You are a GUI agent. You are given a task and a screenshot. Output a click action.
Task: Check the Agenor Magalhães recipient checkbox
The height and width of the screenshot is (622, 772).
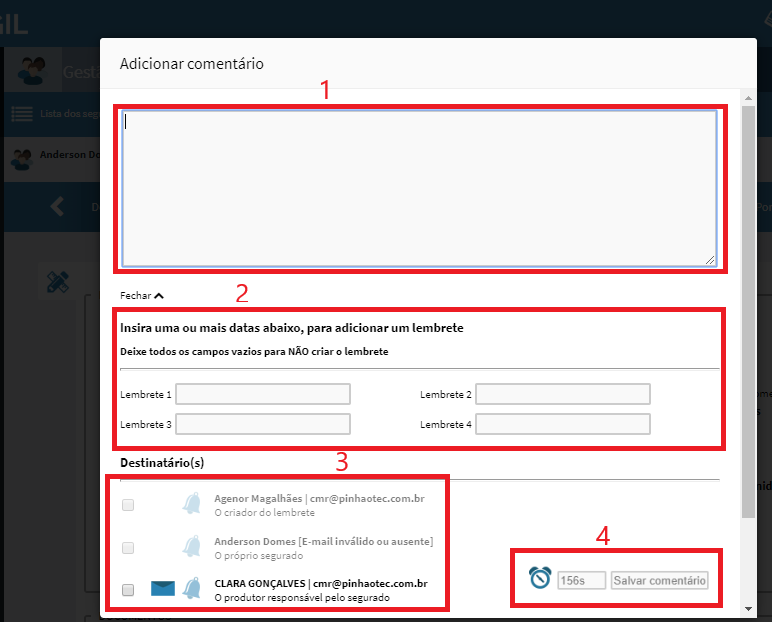(x=128, y=505)
